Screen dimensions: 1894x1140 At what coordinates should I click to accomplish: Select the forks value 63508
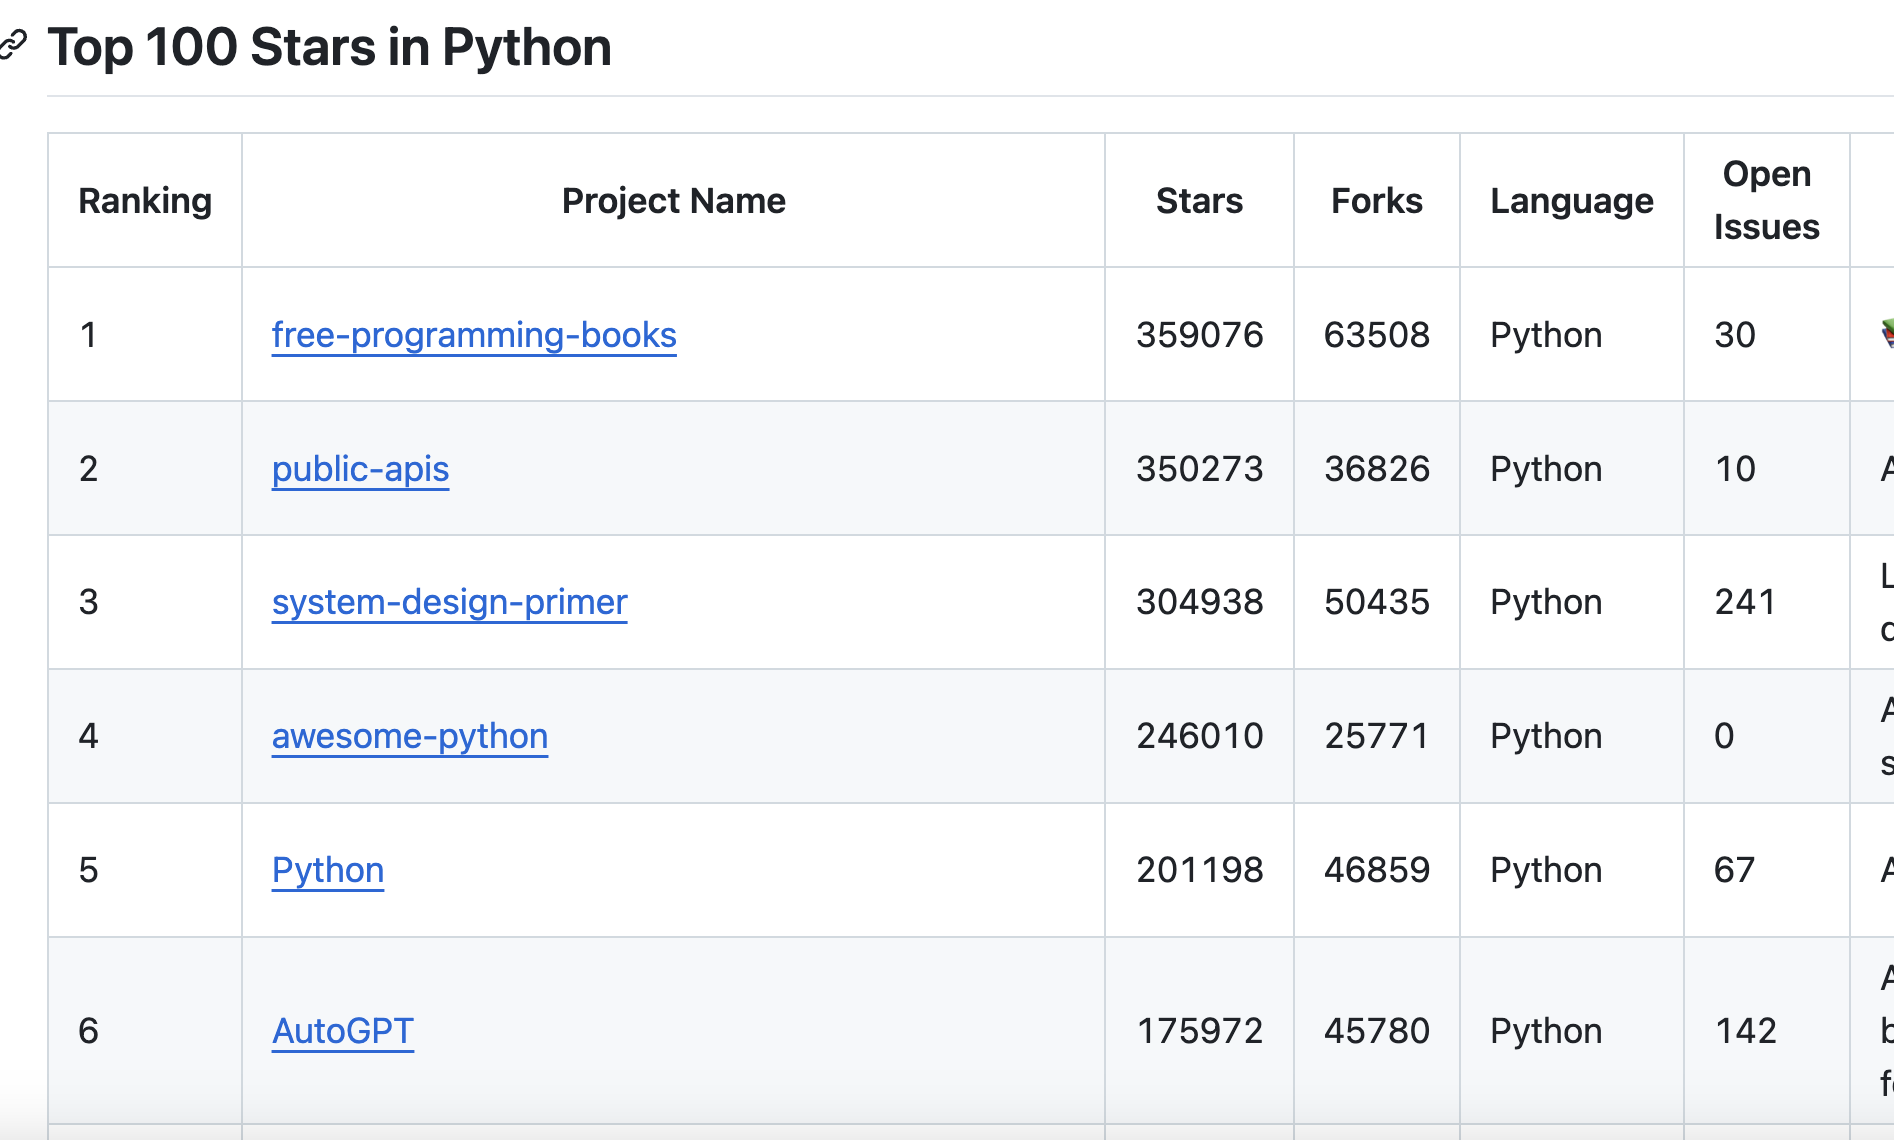(1376, 335)
